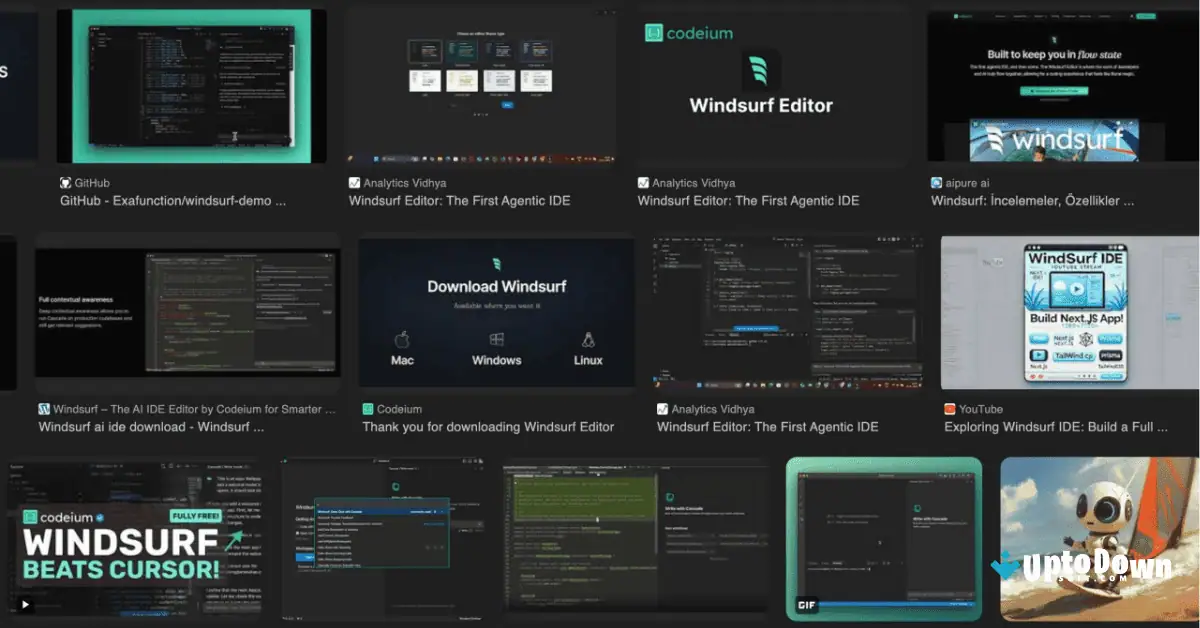Click the Analytics Vidhya favicon icon
This screenshot has width=1200, height=628.
(353, 183)
